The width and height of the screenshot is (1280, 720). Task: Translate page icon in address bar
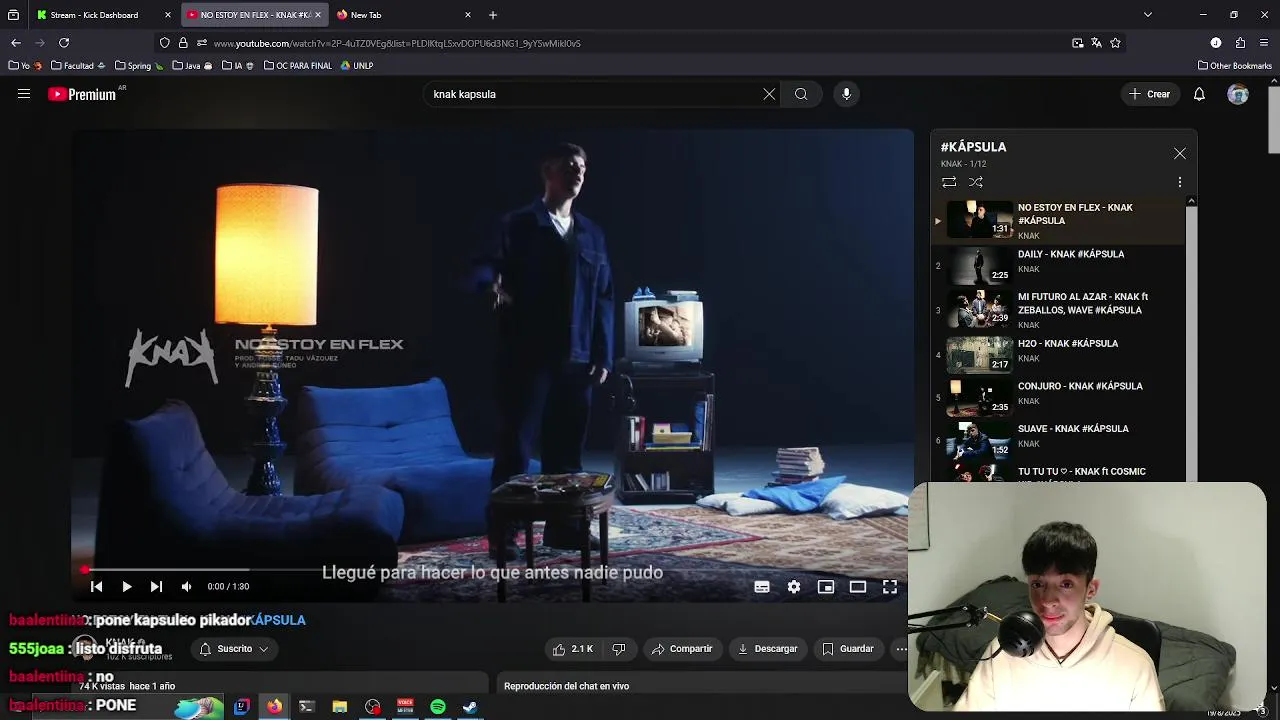tap(1096, 43)
